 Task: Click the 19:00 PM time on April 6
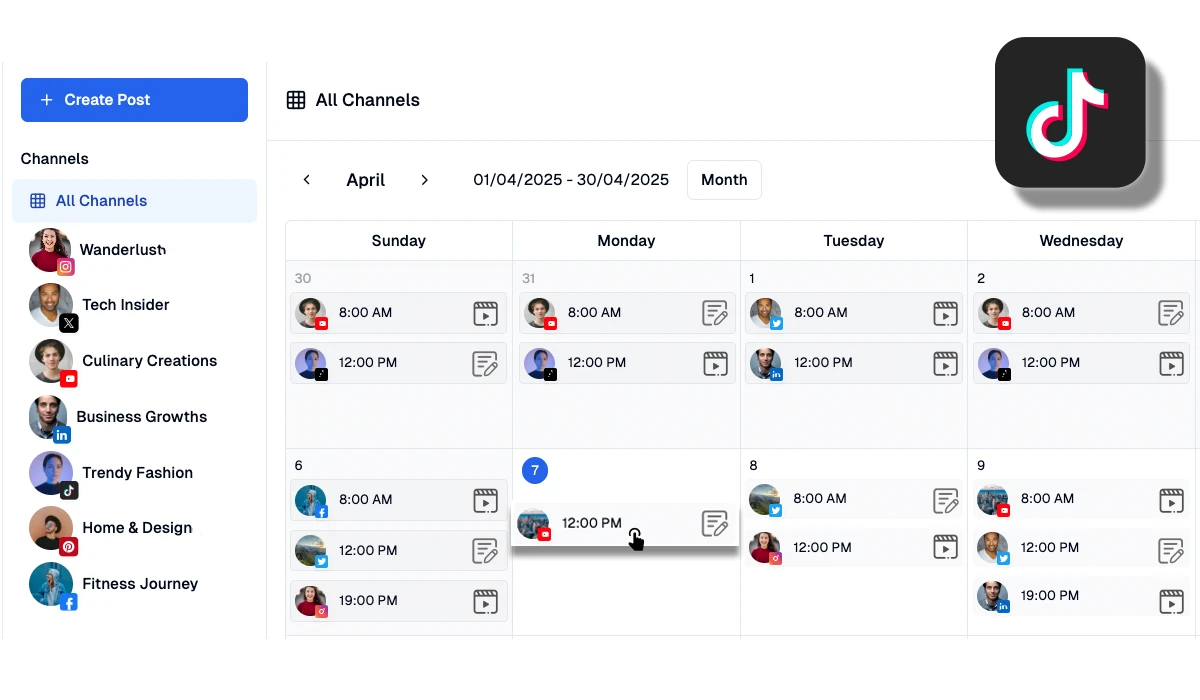click(x=368, y=601)
